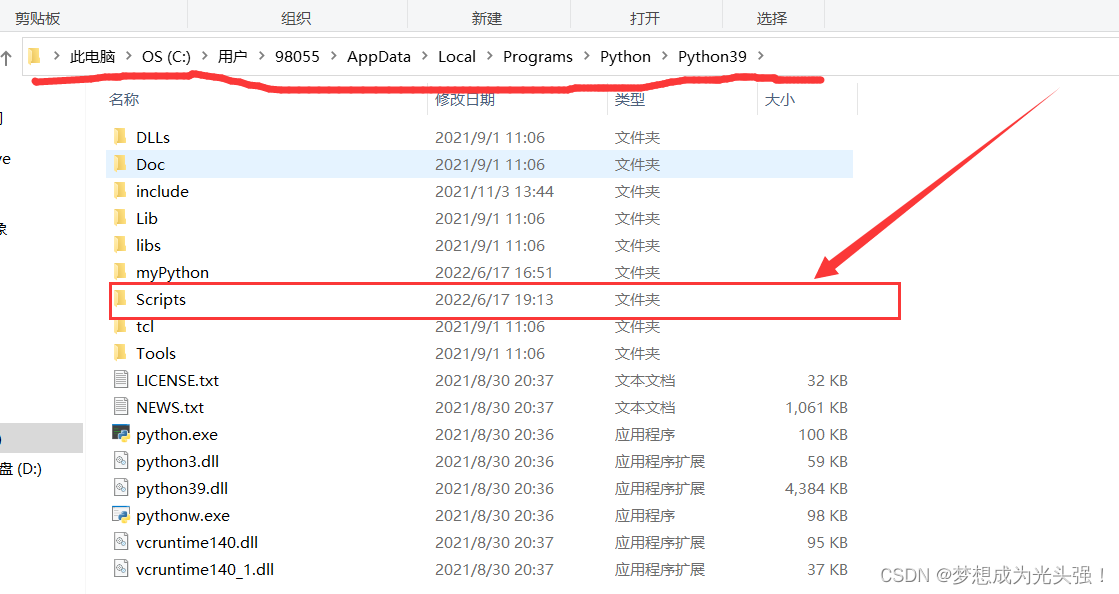Image resolution: width=1119 pixels, height=594 pixels.
Task: Select the python.exe file name
Action: pyautogui.click(x=176, y=435)
